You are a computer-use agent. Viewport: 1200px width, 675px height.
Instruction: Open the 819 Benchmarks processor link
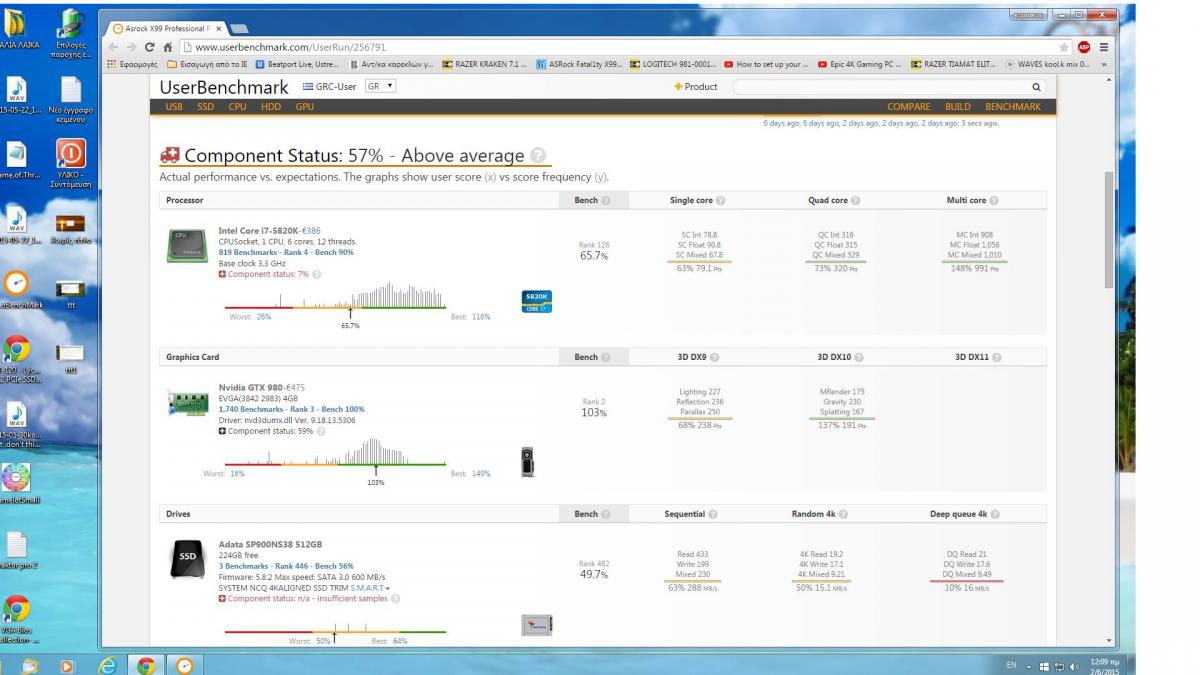click(286, 252)
